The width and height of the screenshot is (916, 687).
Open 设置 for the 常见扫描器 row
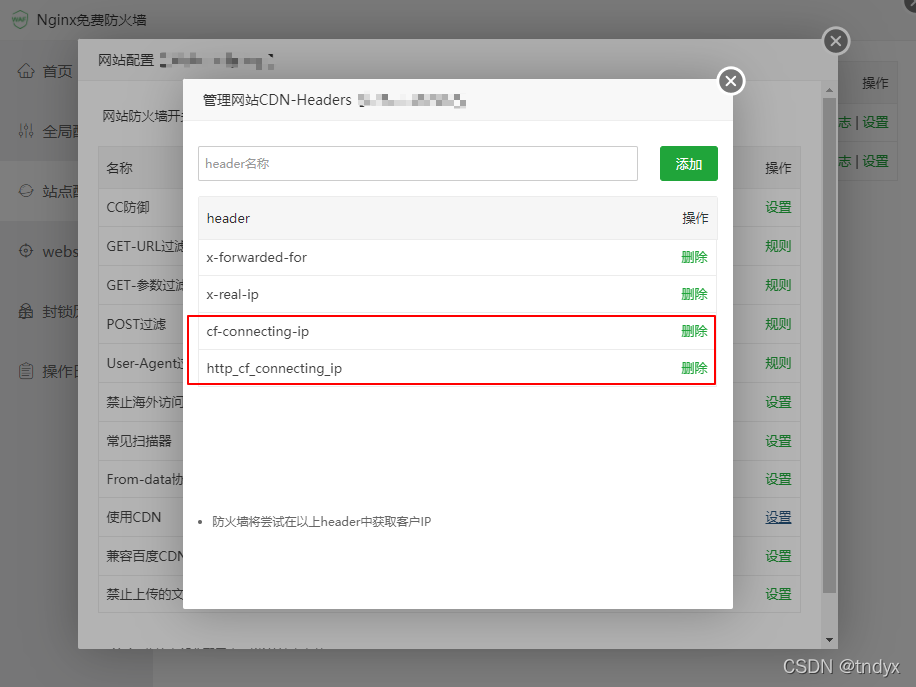(778, 441)
